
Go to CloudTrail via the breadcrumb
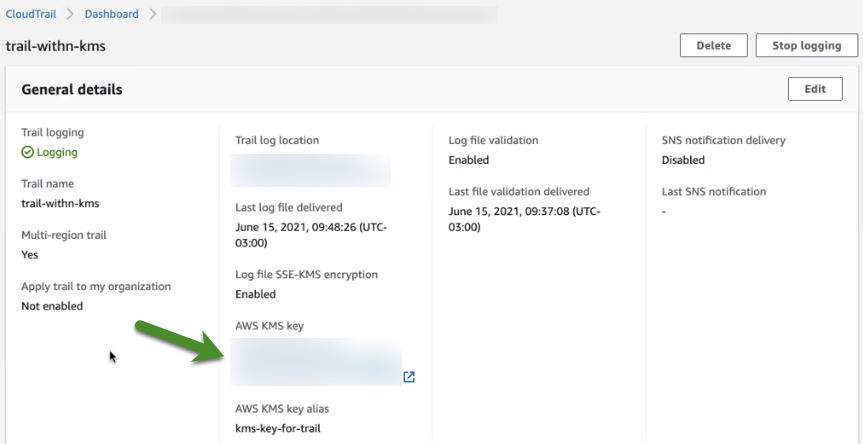point(31,14)
